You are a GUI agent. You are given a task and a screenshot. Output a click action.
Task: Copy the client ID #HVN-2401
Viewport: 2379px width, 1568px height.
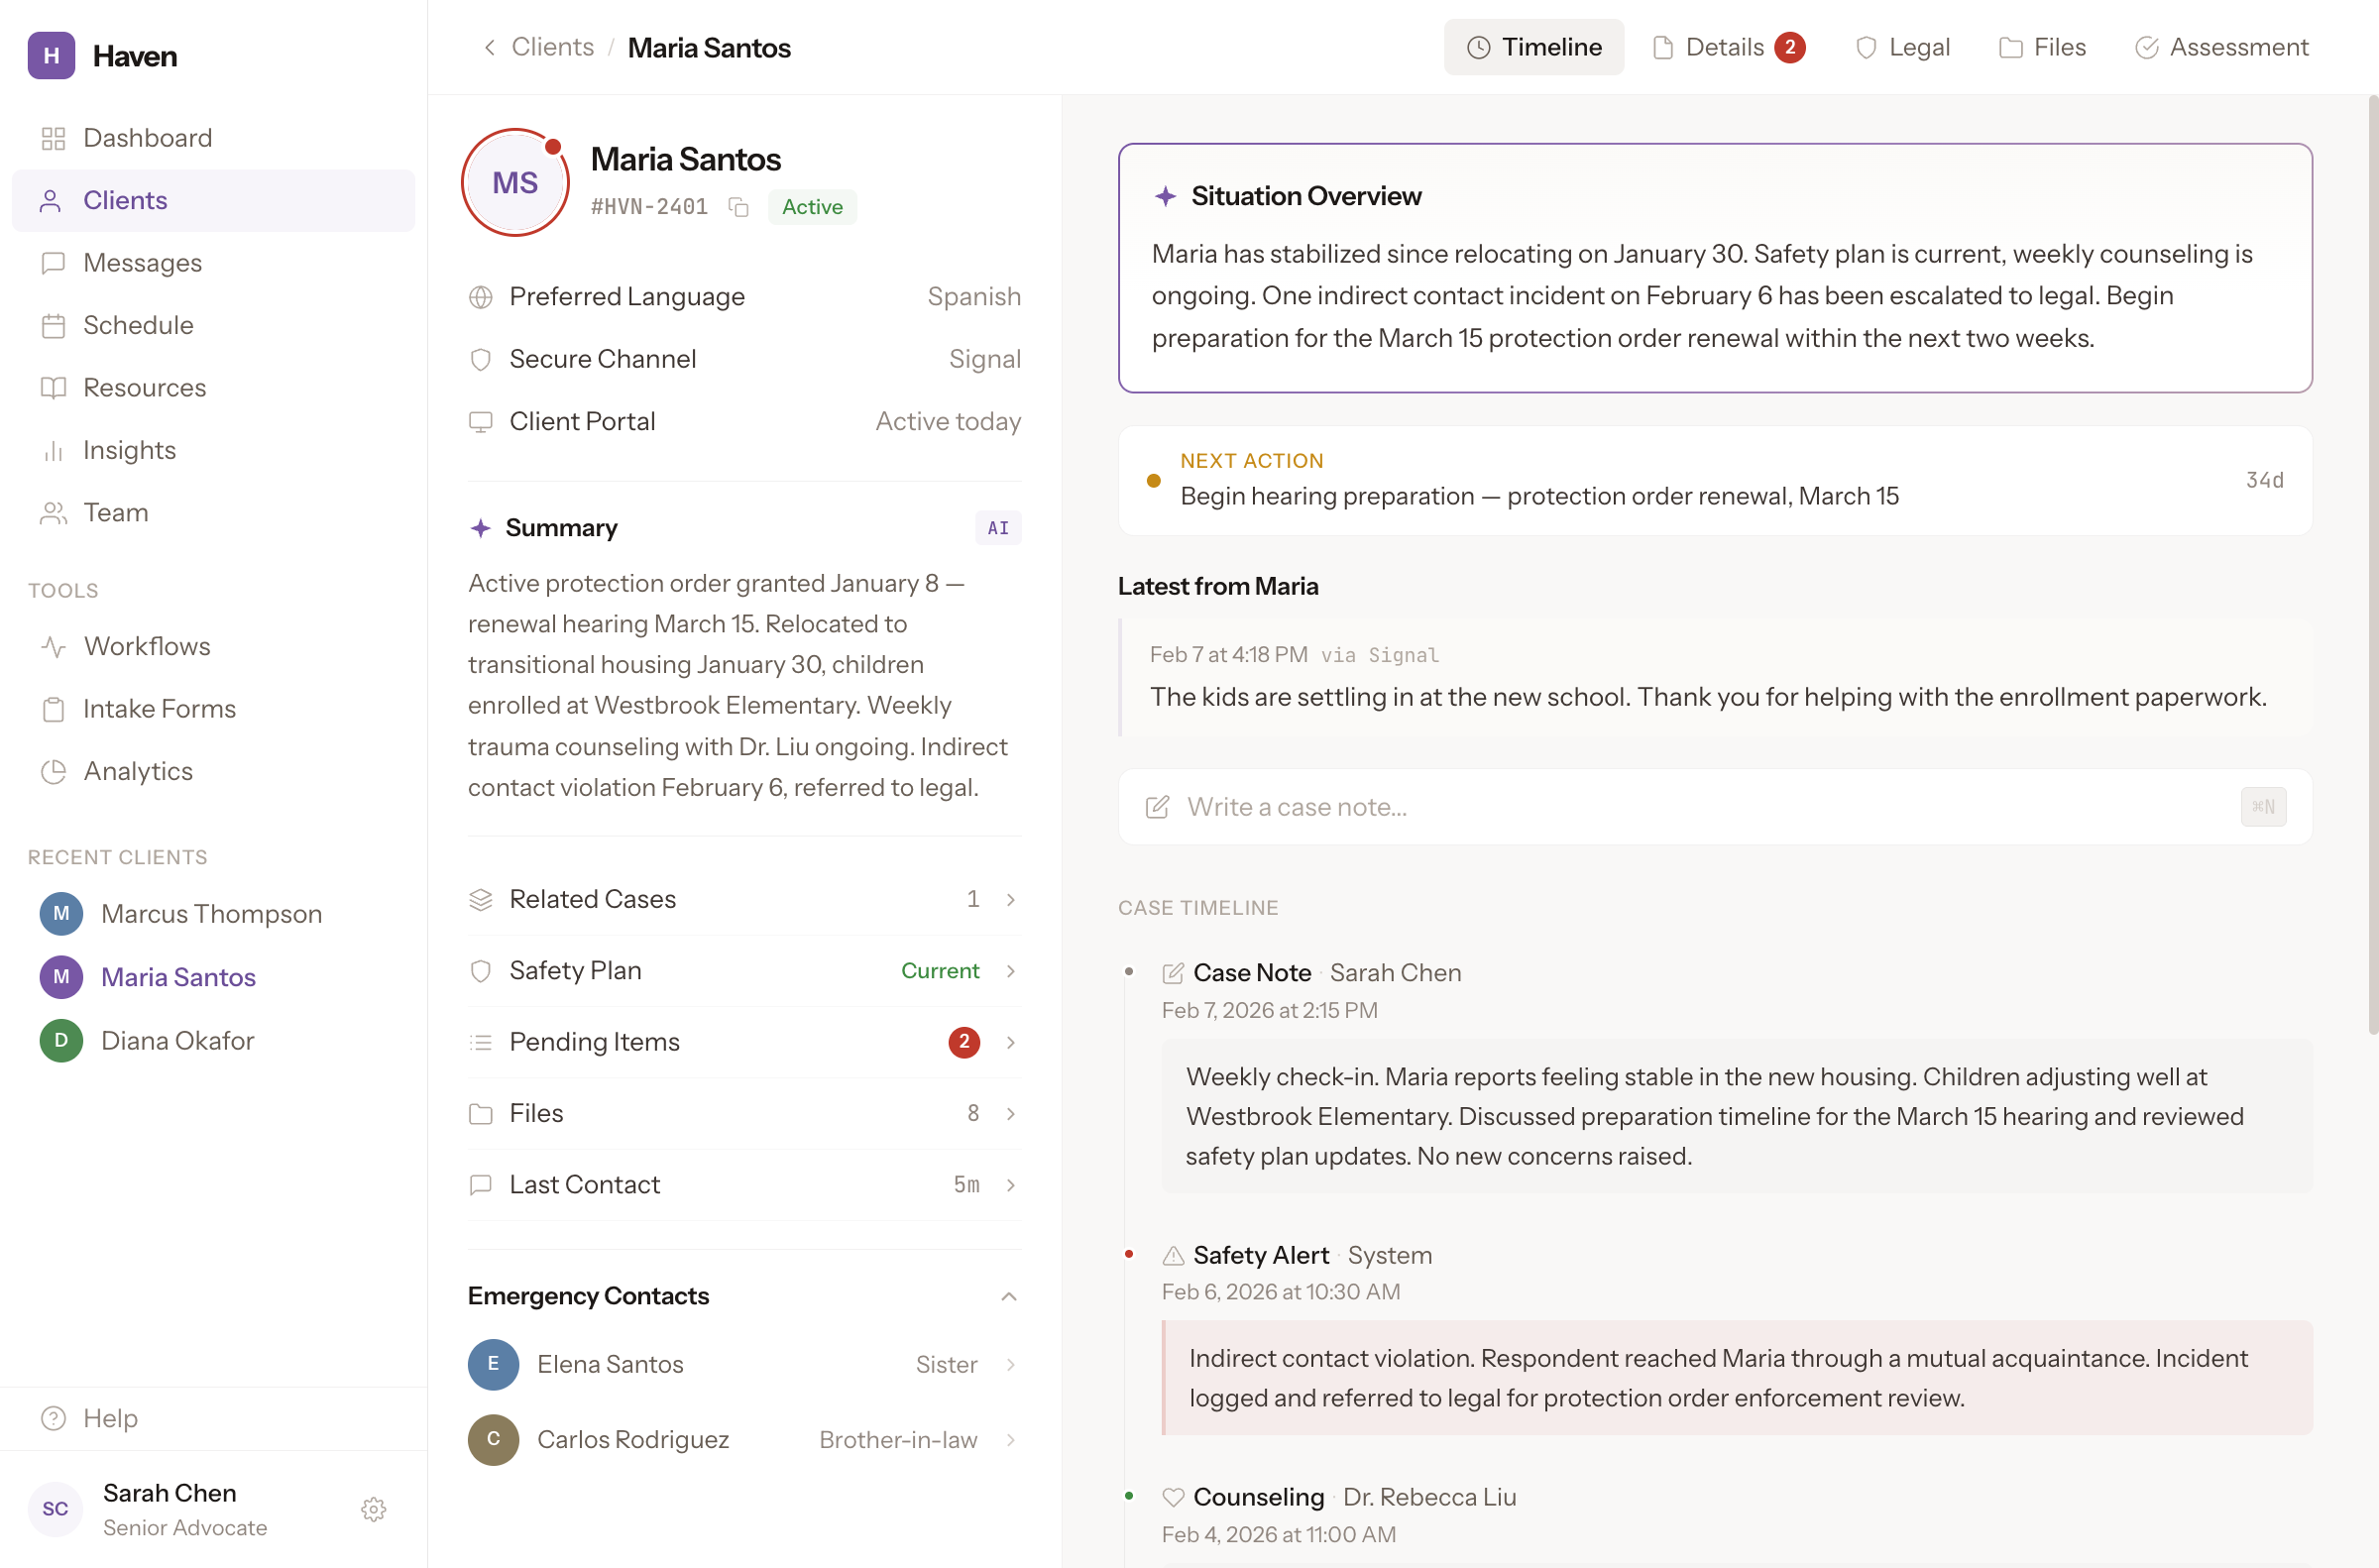pyautogui.click(x=738, y=207)
